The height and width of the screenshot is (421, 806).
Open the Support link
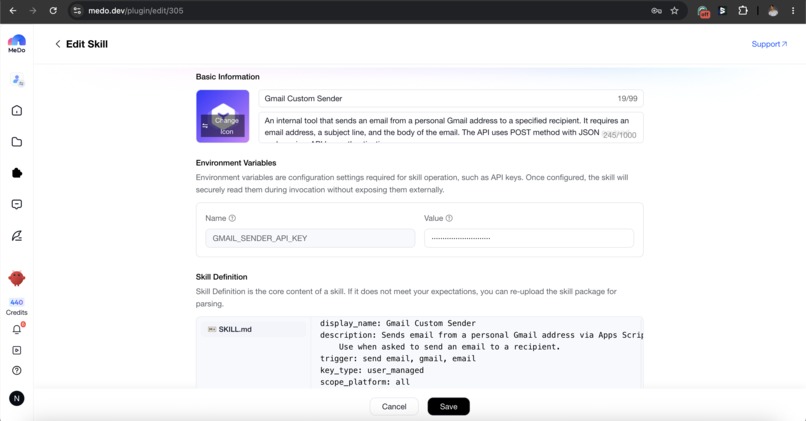(x=769, y=44)
